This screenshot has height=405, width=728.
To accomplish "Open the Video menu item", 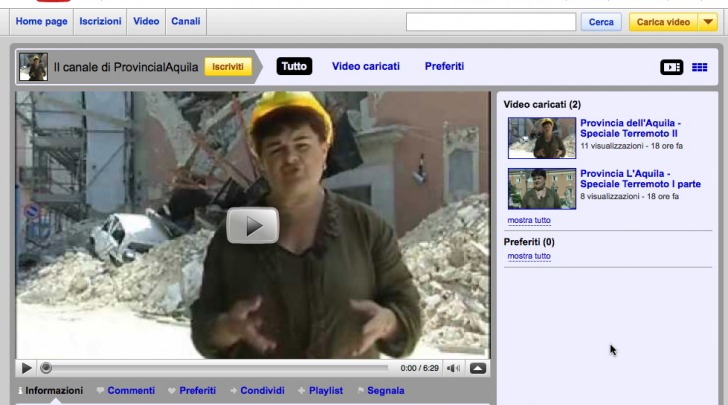I will coord(146,21).
